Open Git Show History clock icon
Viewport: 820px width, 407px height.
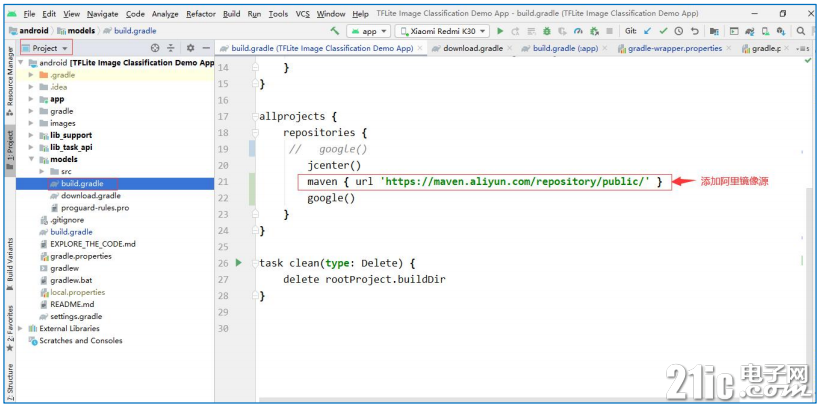click(678, 31)
